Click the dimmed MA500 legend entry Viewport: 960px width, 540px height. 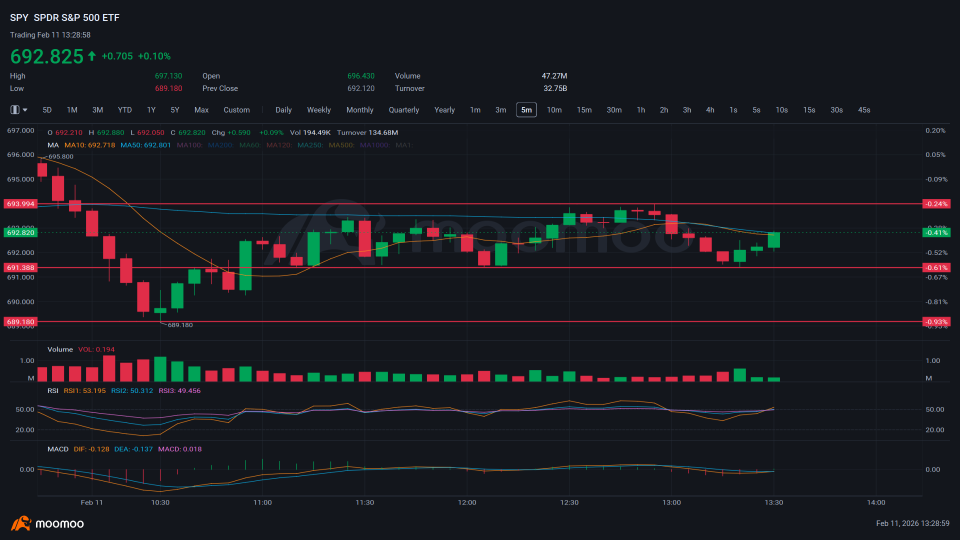coord(342,146)
